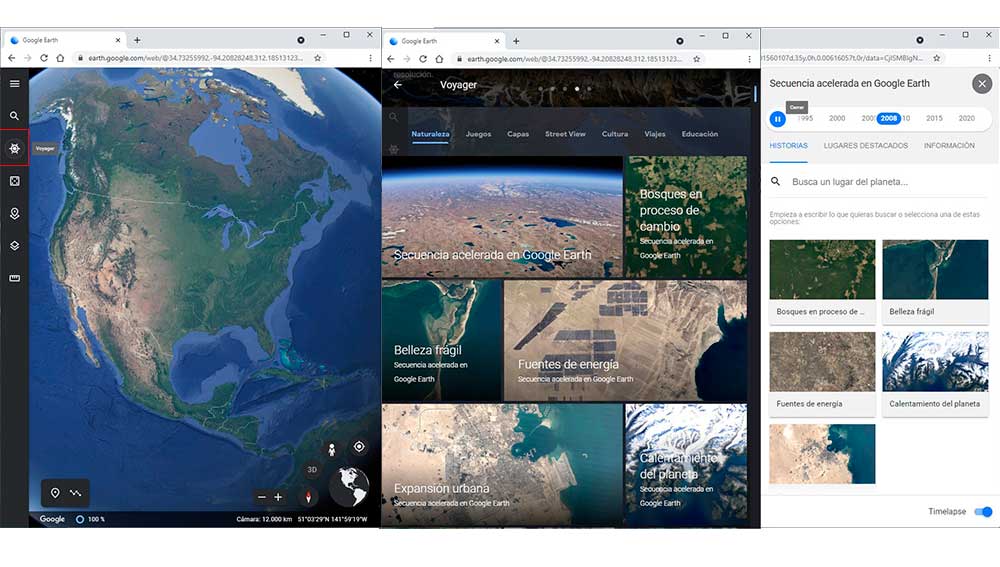This screenshot has height=567, width=1000.
Task: Go home in left browser window
Action: tap(60, 58)
